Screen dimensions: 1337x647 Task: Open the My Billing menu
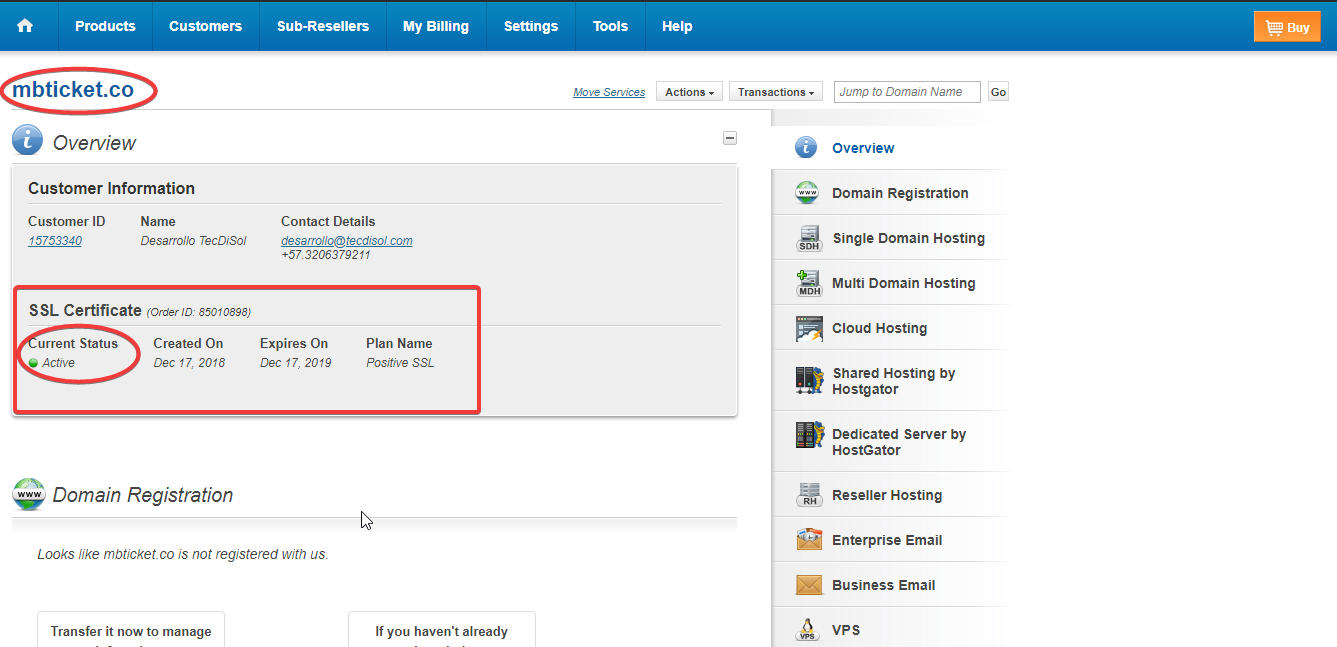(436, 26)
